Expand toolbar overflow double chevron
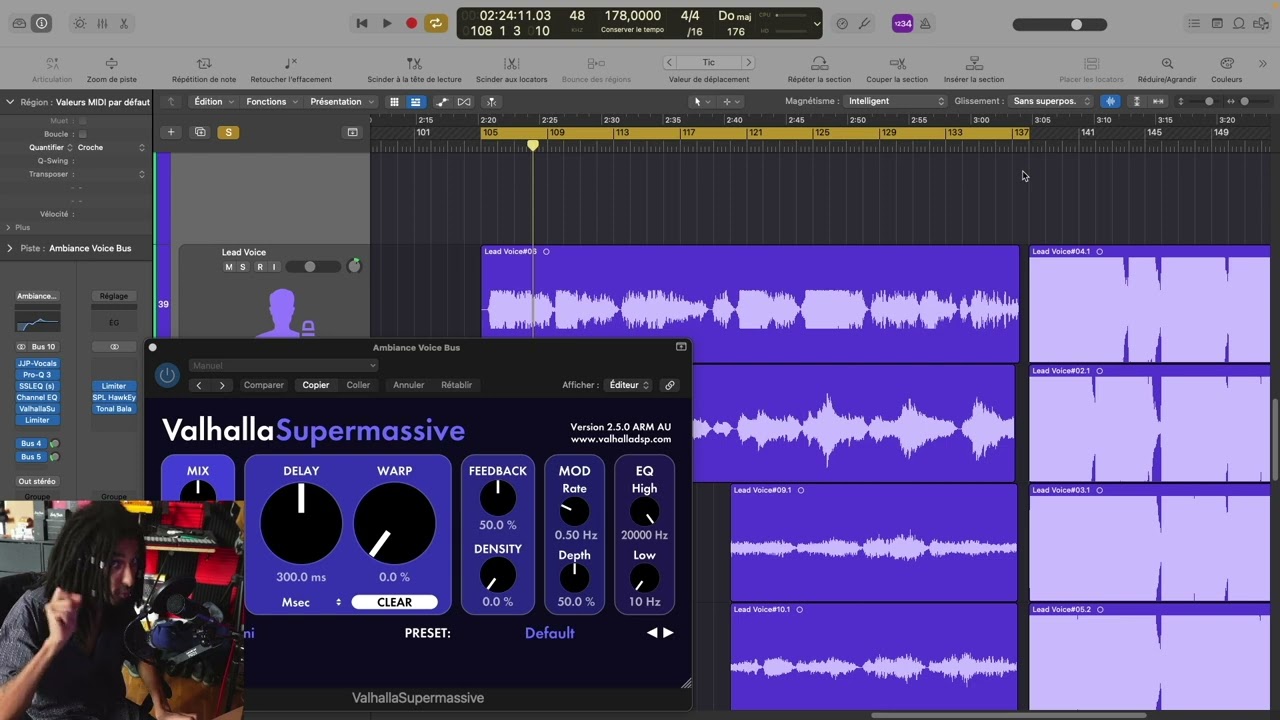Viewport: 1280px width, 720px height. click(x=1263, y=63)
